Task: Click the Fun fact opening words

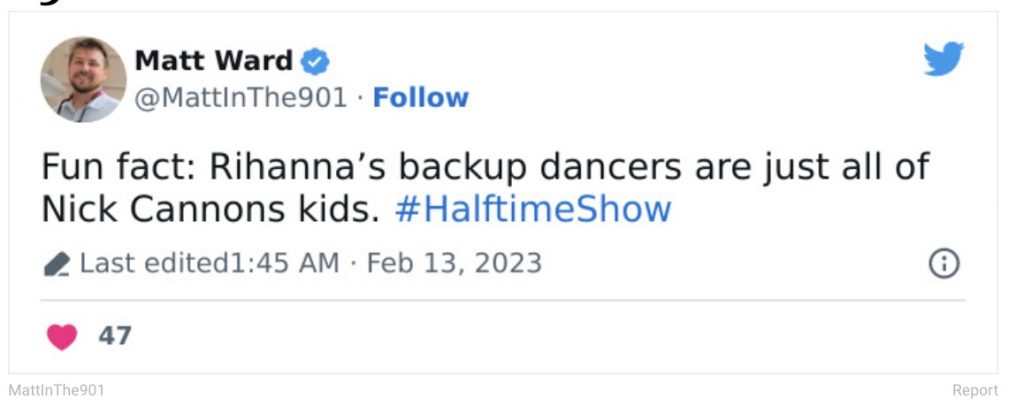Action: coord(118,167)
